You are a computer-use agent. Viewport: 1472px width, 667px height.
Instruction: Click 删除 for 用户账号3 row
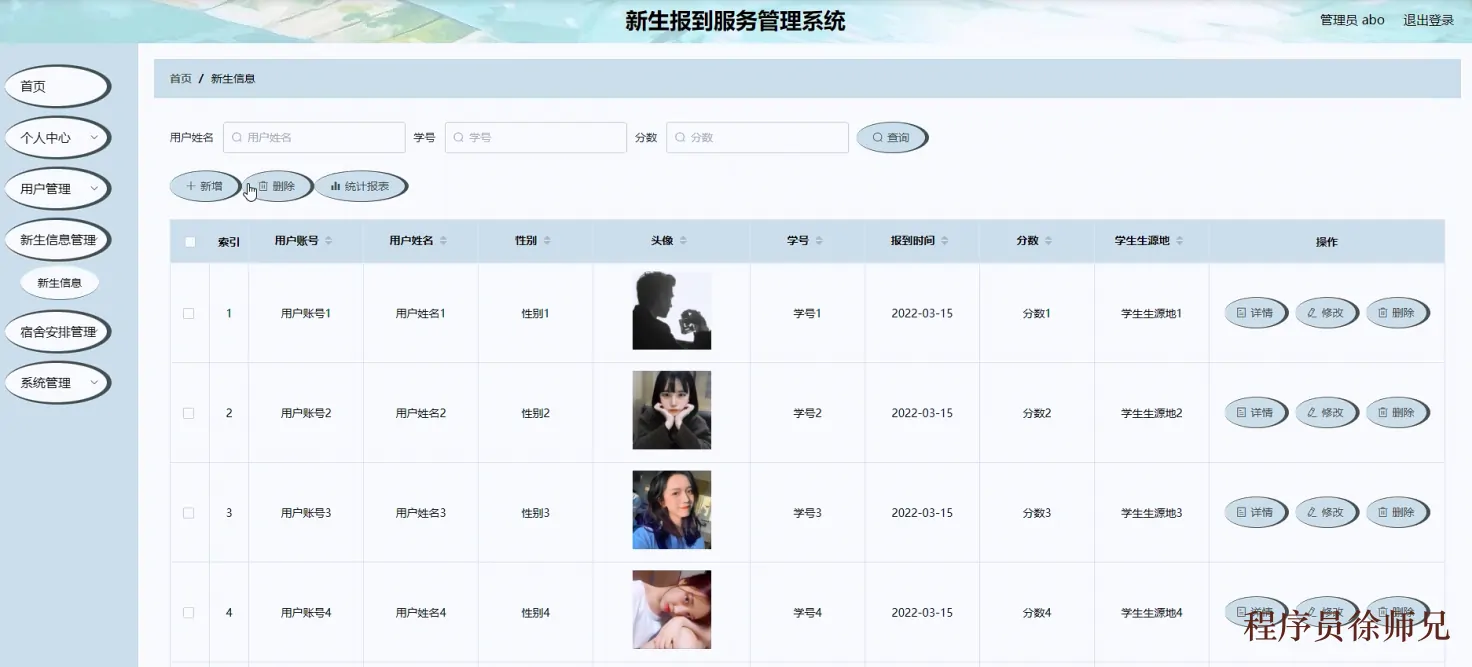(1398, 513)
